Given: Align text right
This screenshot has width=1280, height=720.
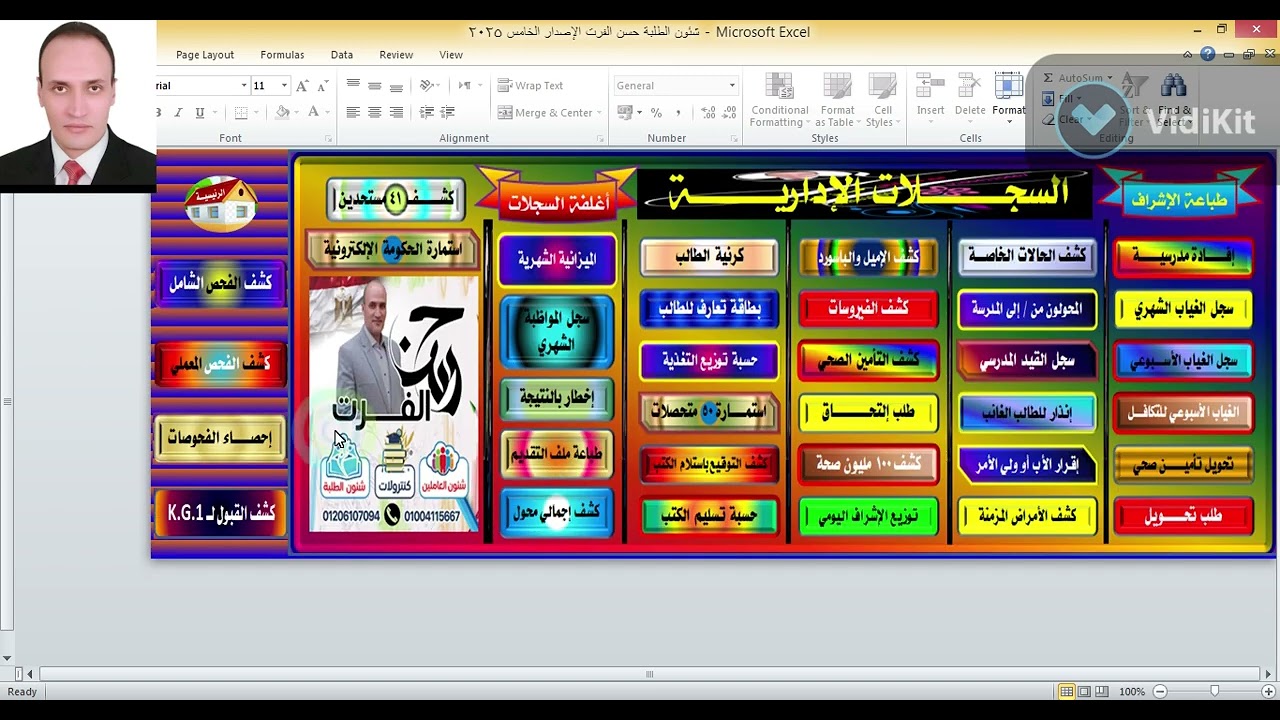Looking at the screenshot, I should [396, 113].
